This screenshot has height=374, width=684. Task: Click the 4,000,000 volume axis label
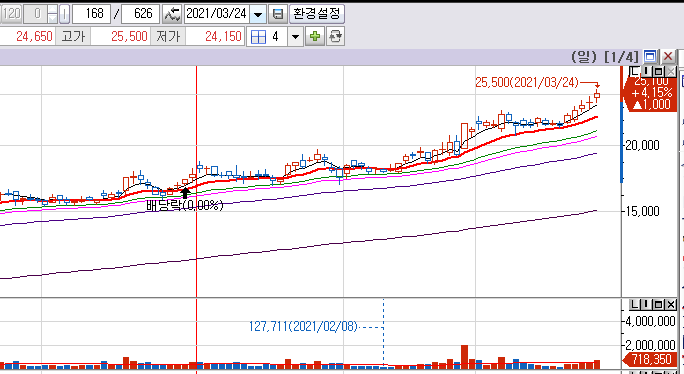[650, 322]
